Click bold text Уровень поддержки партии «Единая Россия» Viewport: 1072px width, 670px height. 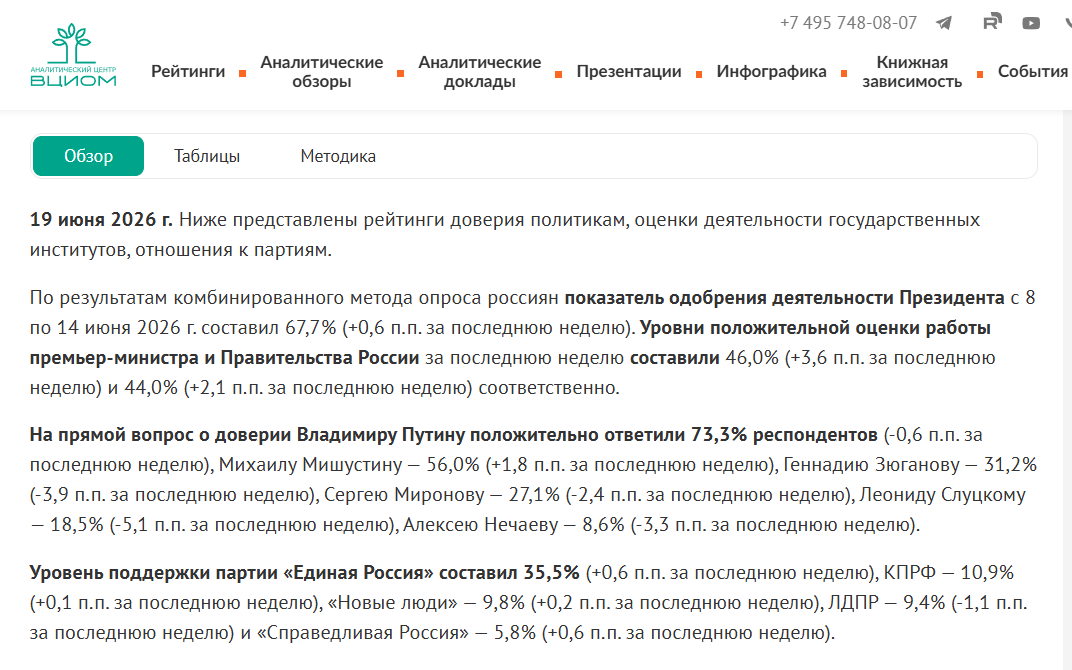231,573
